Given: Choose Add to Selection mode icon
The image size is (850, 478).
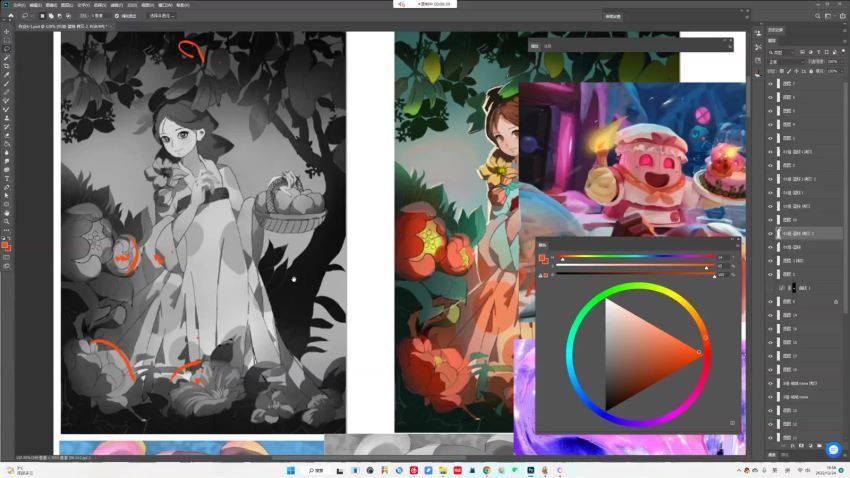Looking at the screenshot, I should coord(51,16).
